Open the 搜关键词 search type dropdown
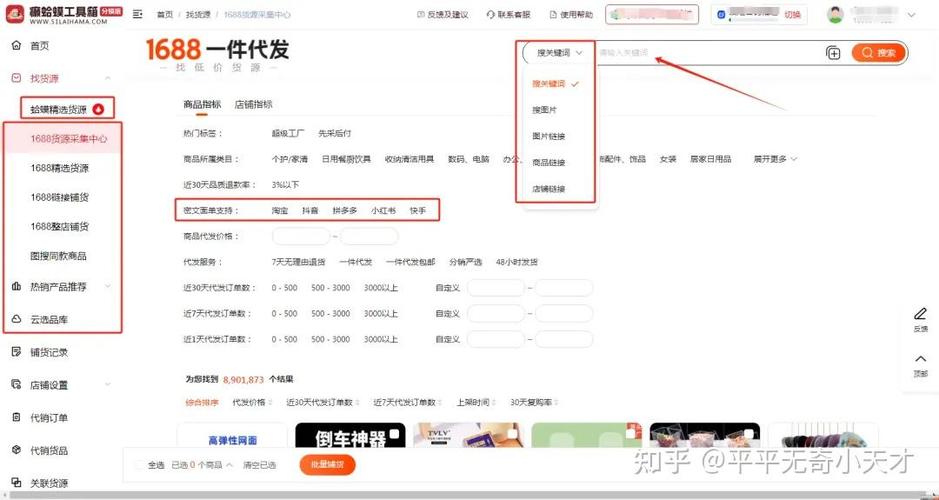Screen dimensions: 939x500 [559, 53]
